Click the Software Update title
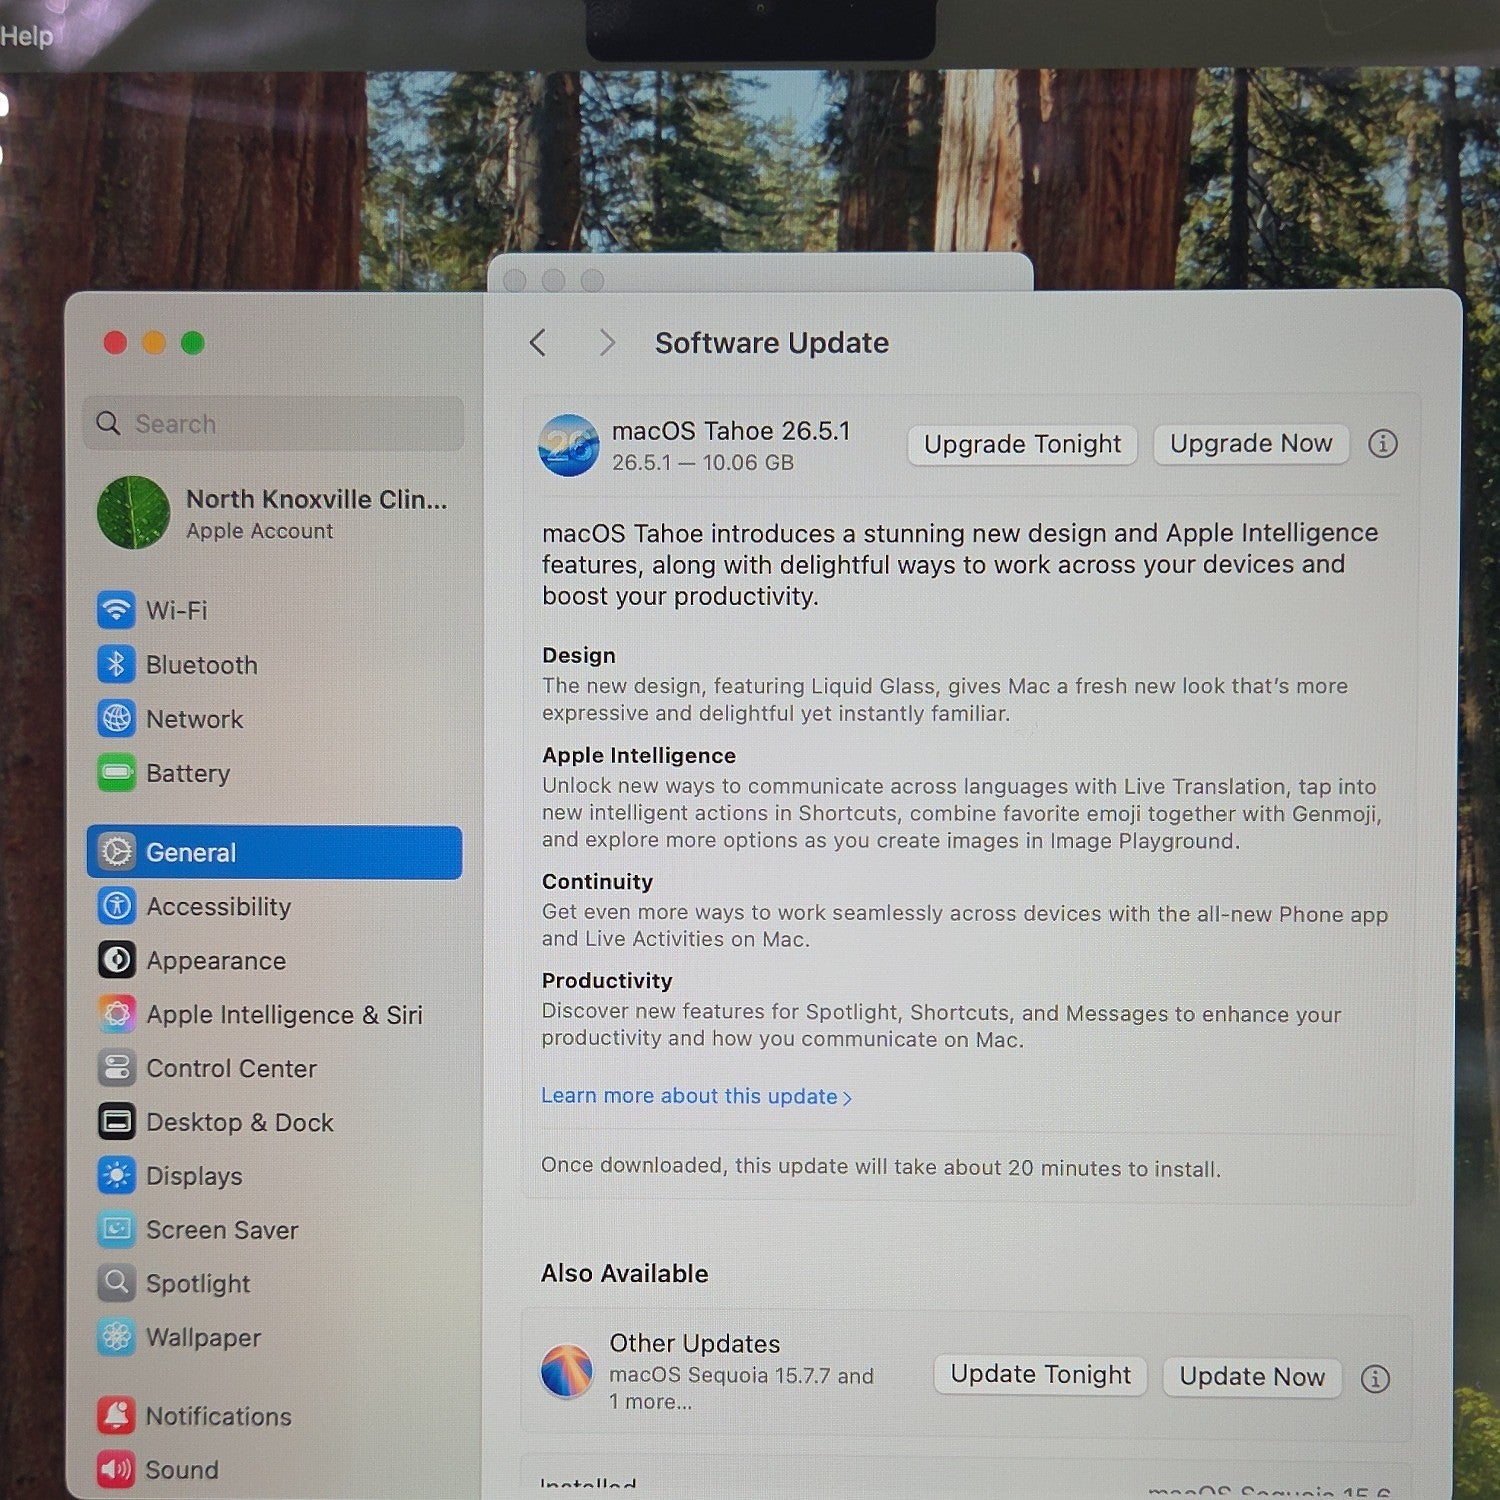The image size is (1500, 1500). [772, 343]
